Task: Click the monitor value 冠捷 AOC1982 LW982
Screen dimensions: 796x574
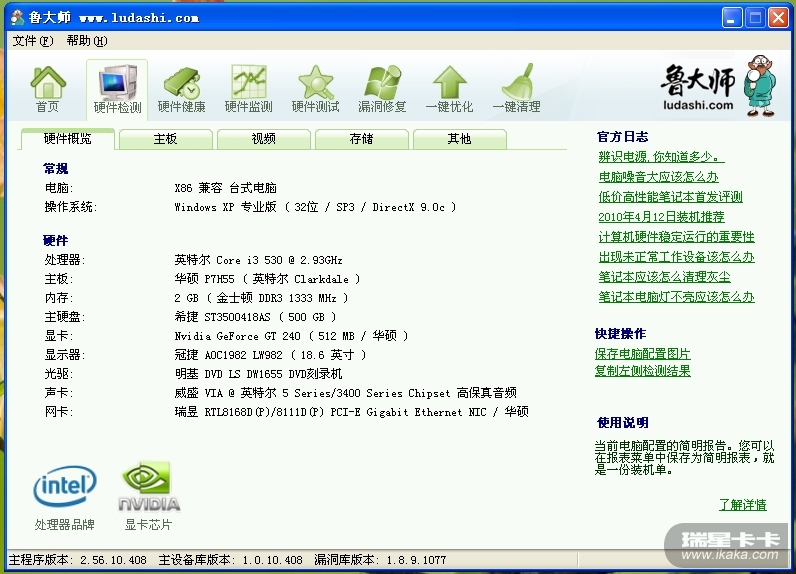Action: pyautogui.click(x=271, y=355)
